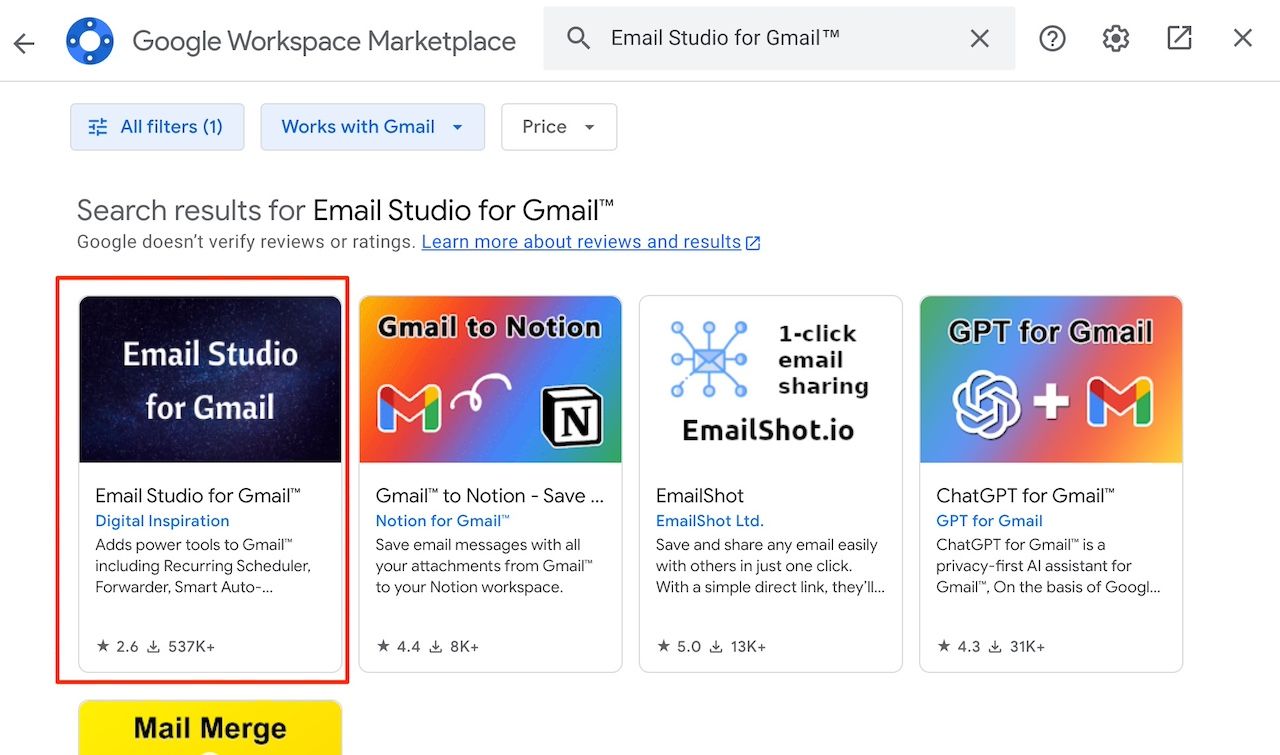Click the GPT for Gmail developer link

coord(989,521)
